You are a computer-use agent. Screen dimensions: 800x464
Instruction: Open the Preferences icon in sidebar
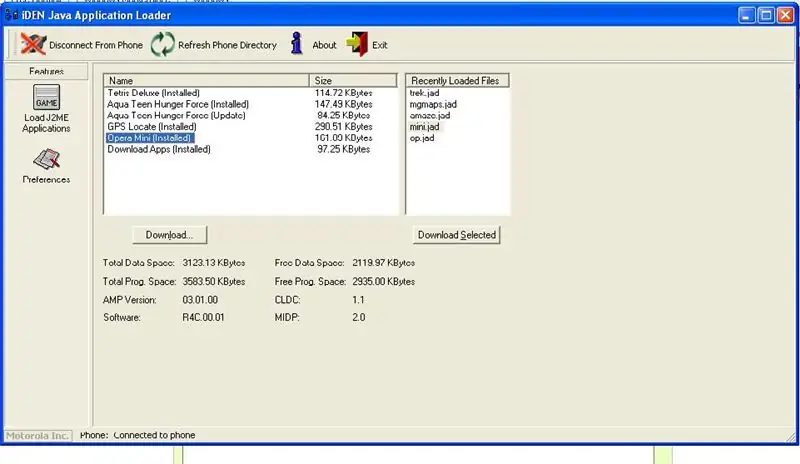[46, 159]
